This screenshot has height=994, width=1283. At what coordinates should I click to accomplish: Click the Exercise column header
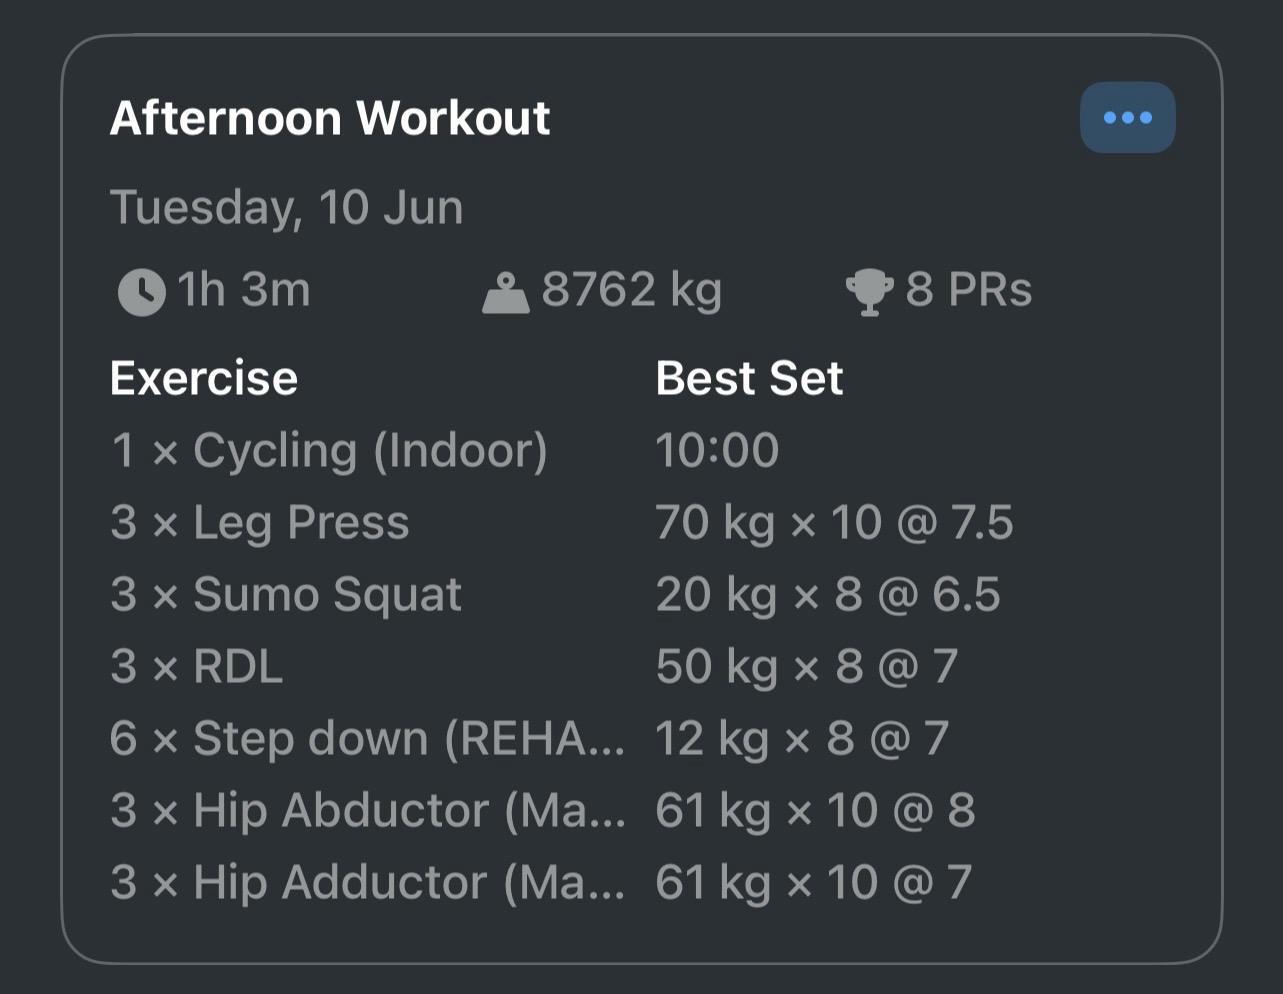pyautogui.click(x=204, y=378)
